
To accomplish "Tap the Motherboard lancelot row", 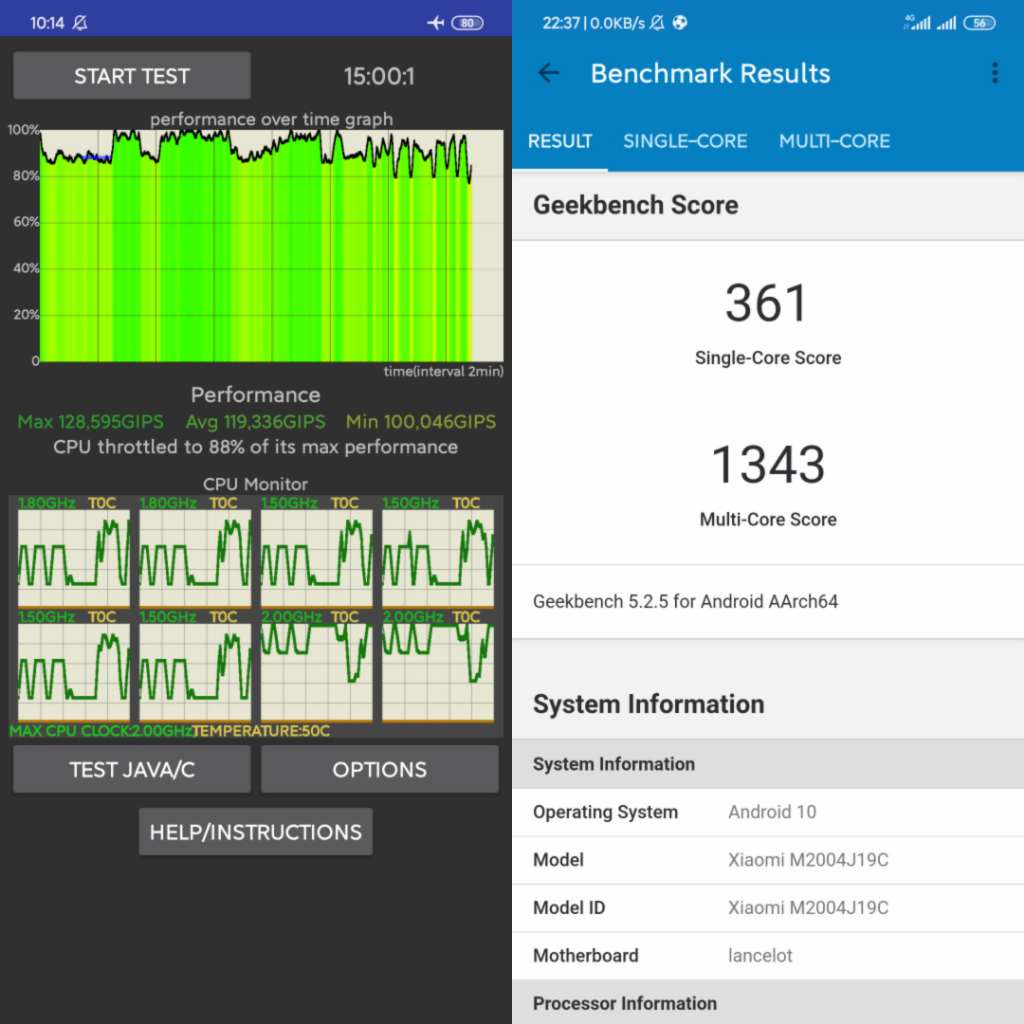I will pos(768,955).
